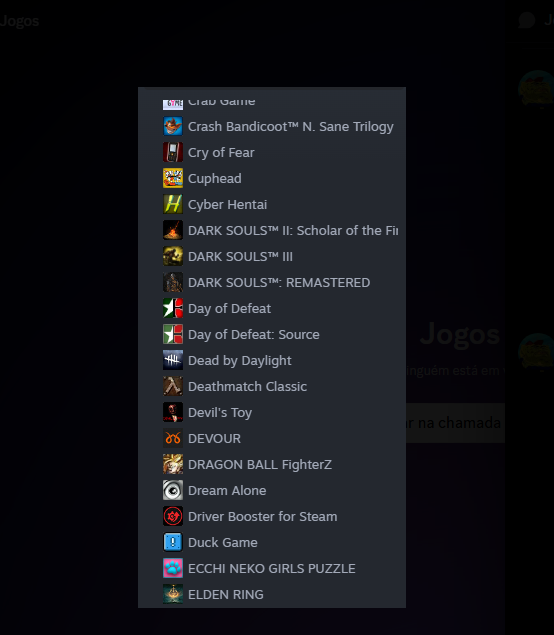Click the Duck Game exclamation icon
The width and height of the screenshot is (554, 635).
point(173,542)
